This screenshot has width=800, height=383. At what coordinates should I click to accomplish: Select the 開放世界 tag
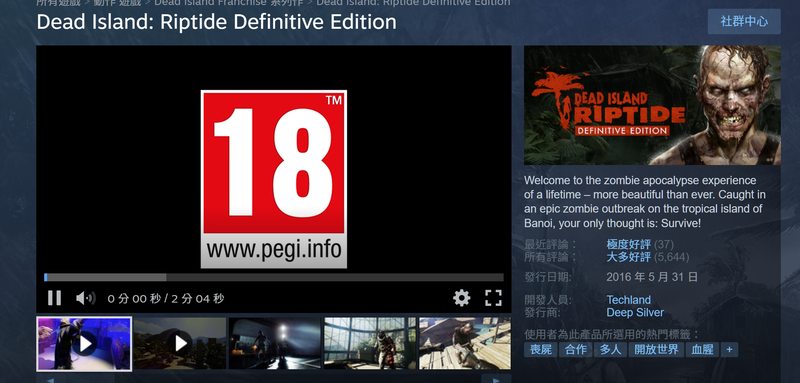pyautogui.click(x=657, y=349)
